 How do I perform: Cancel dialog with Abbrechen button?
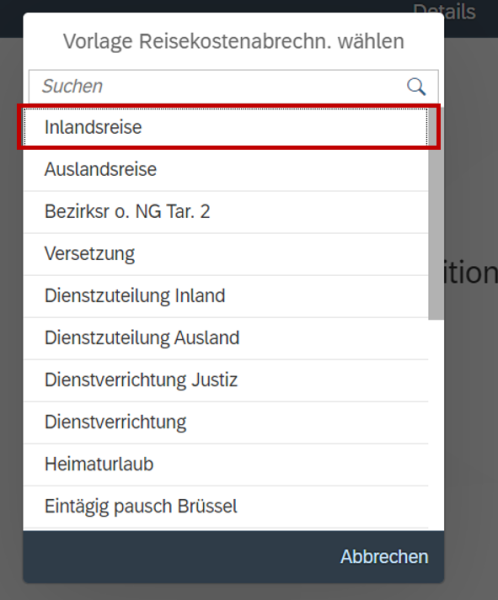coord(384,556)
